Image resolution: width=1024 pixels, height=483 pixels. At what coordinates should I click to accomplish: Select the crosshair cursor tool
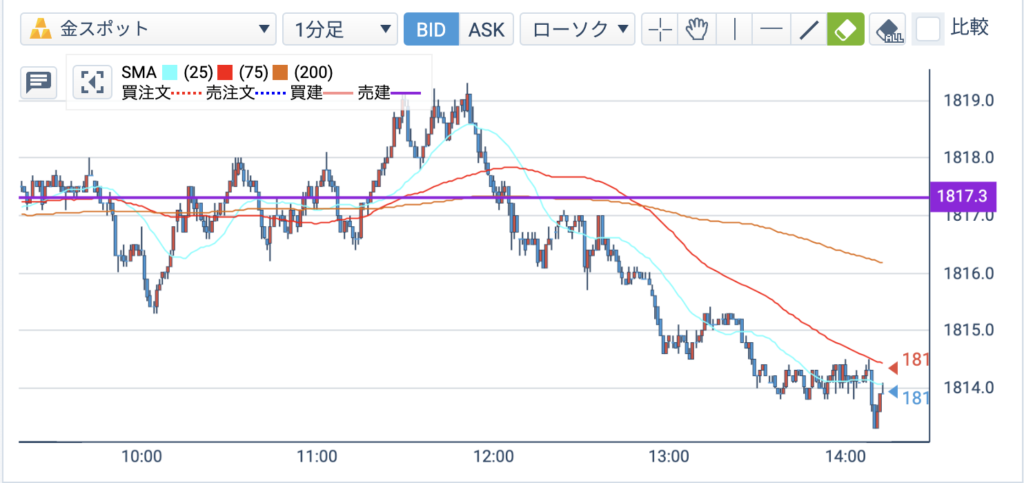660,29
